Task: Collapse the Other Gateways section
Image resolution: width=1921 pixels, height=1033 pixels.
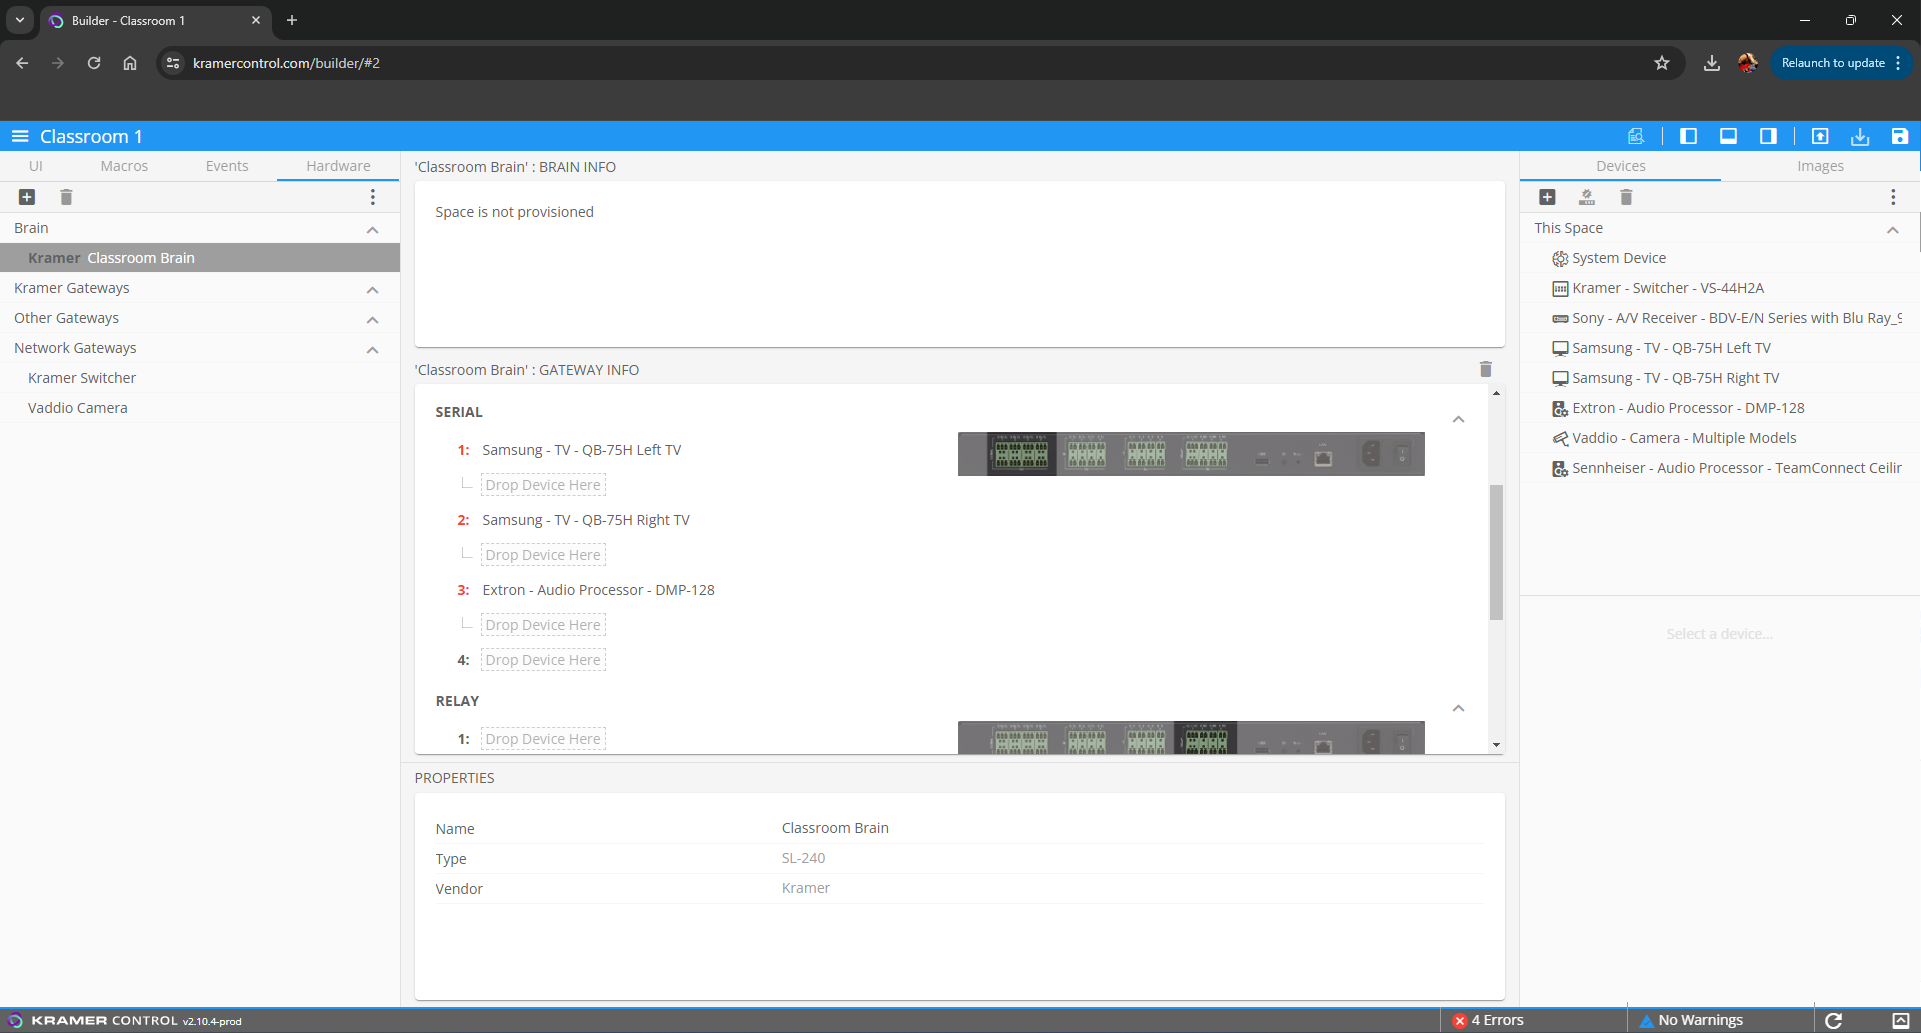Action: pyautogui.click(x=373, y=319)
